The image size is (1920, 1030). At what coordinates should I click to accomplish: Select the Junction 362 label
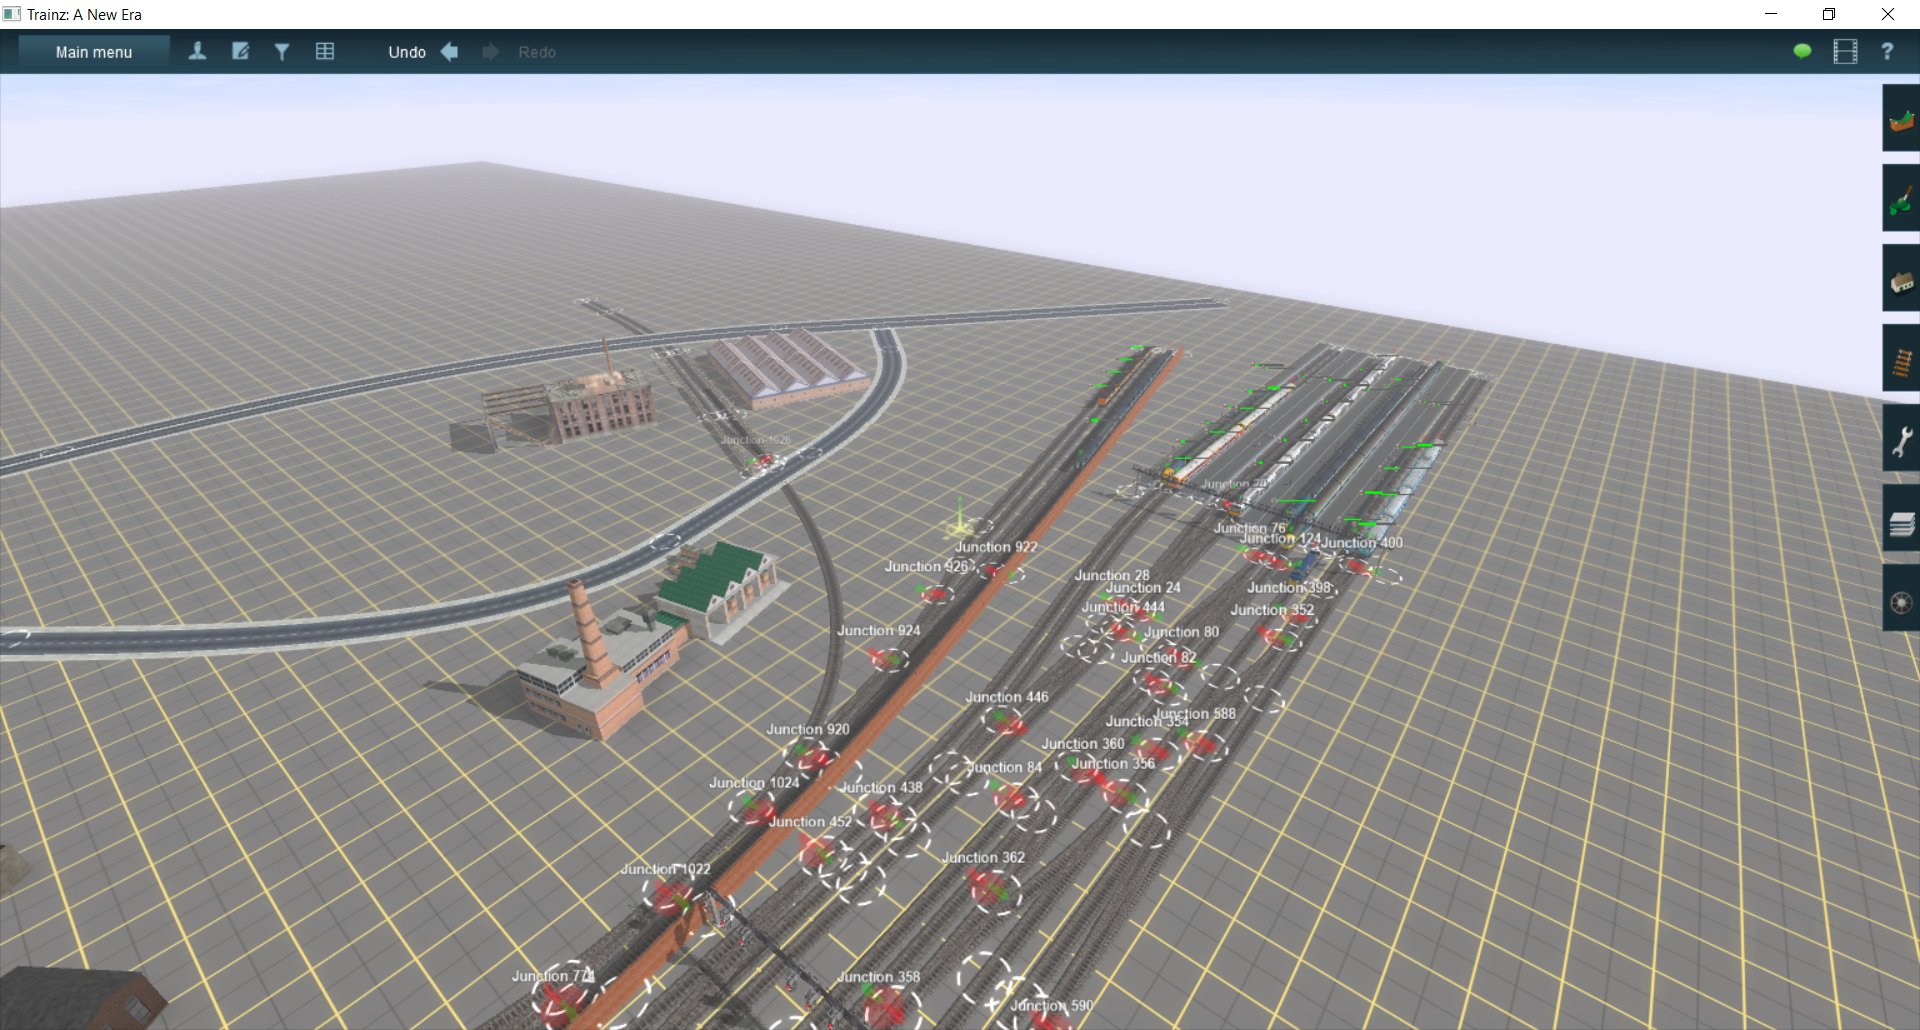pos(983,857)
